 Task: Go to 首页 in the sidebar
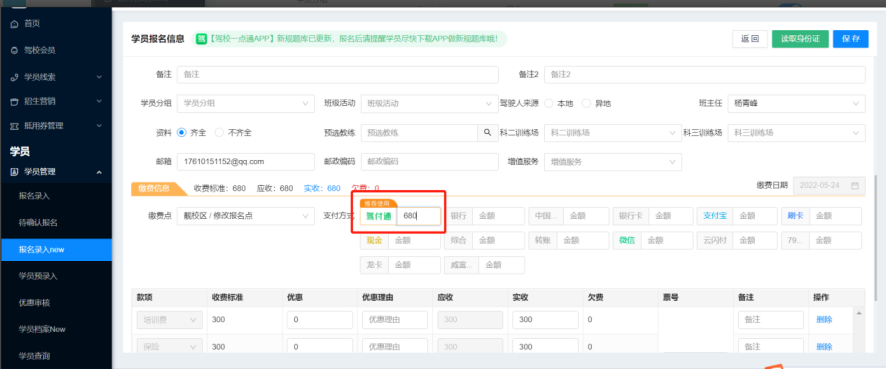pos(32,24)
